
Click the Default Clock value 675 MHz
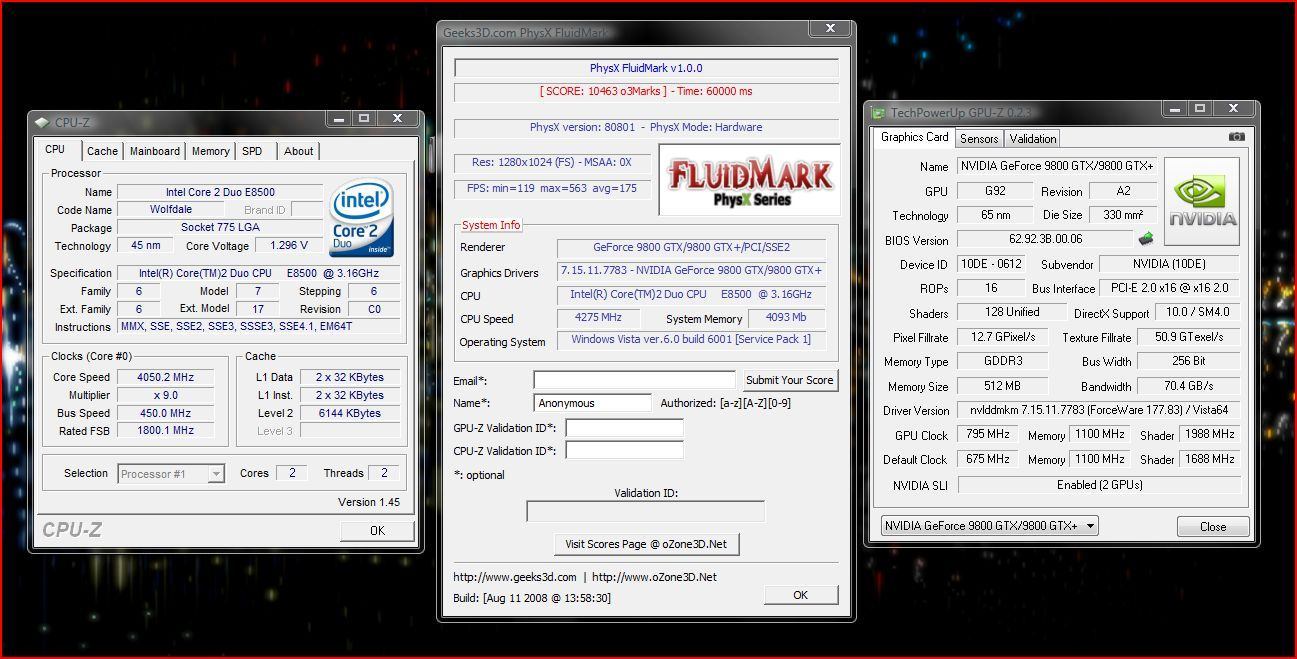click(988, 459)
